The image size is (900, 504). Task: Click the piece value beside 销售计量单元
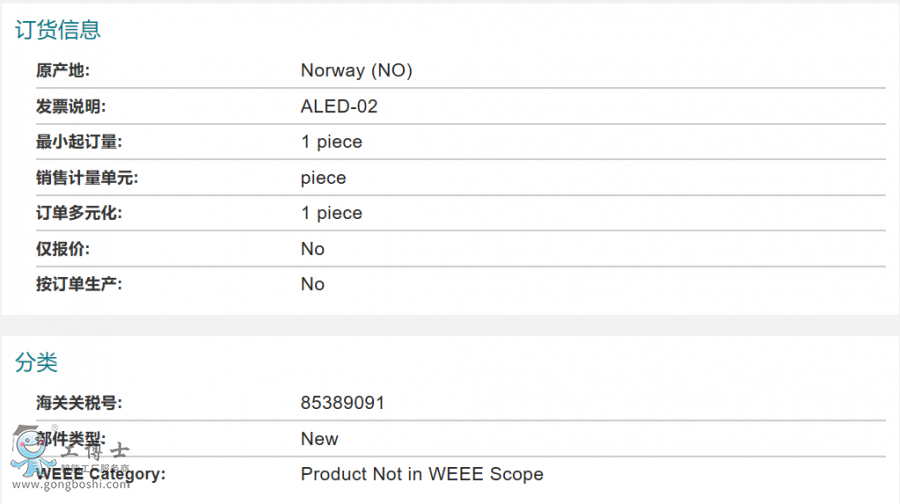(323, 178)
